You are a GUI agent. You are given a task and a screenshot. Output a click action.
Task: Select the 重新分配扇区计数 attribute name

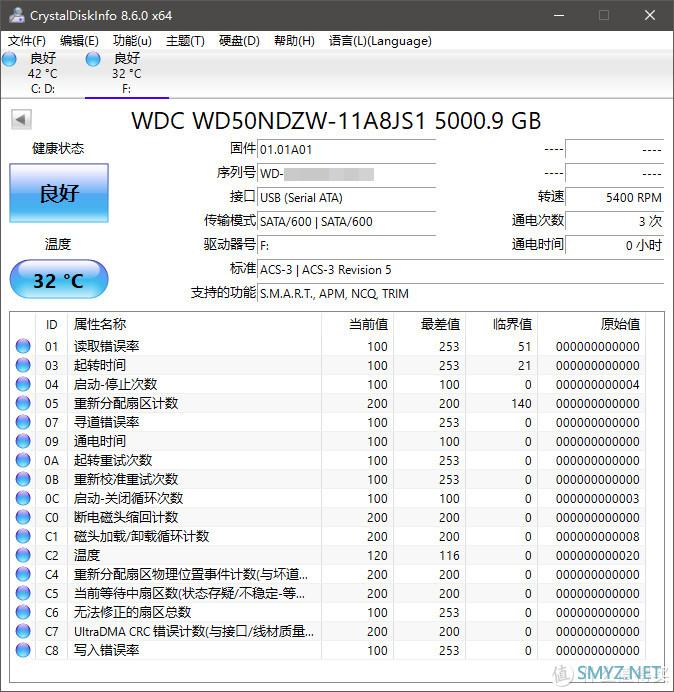[126, 403]
